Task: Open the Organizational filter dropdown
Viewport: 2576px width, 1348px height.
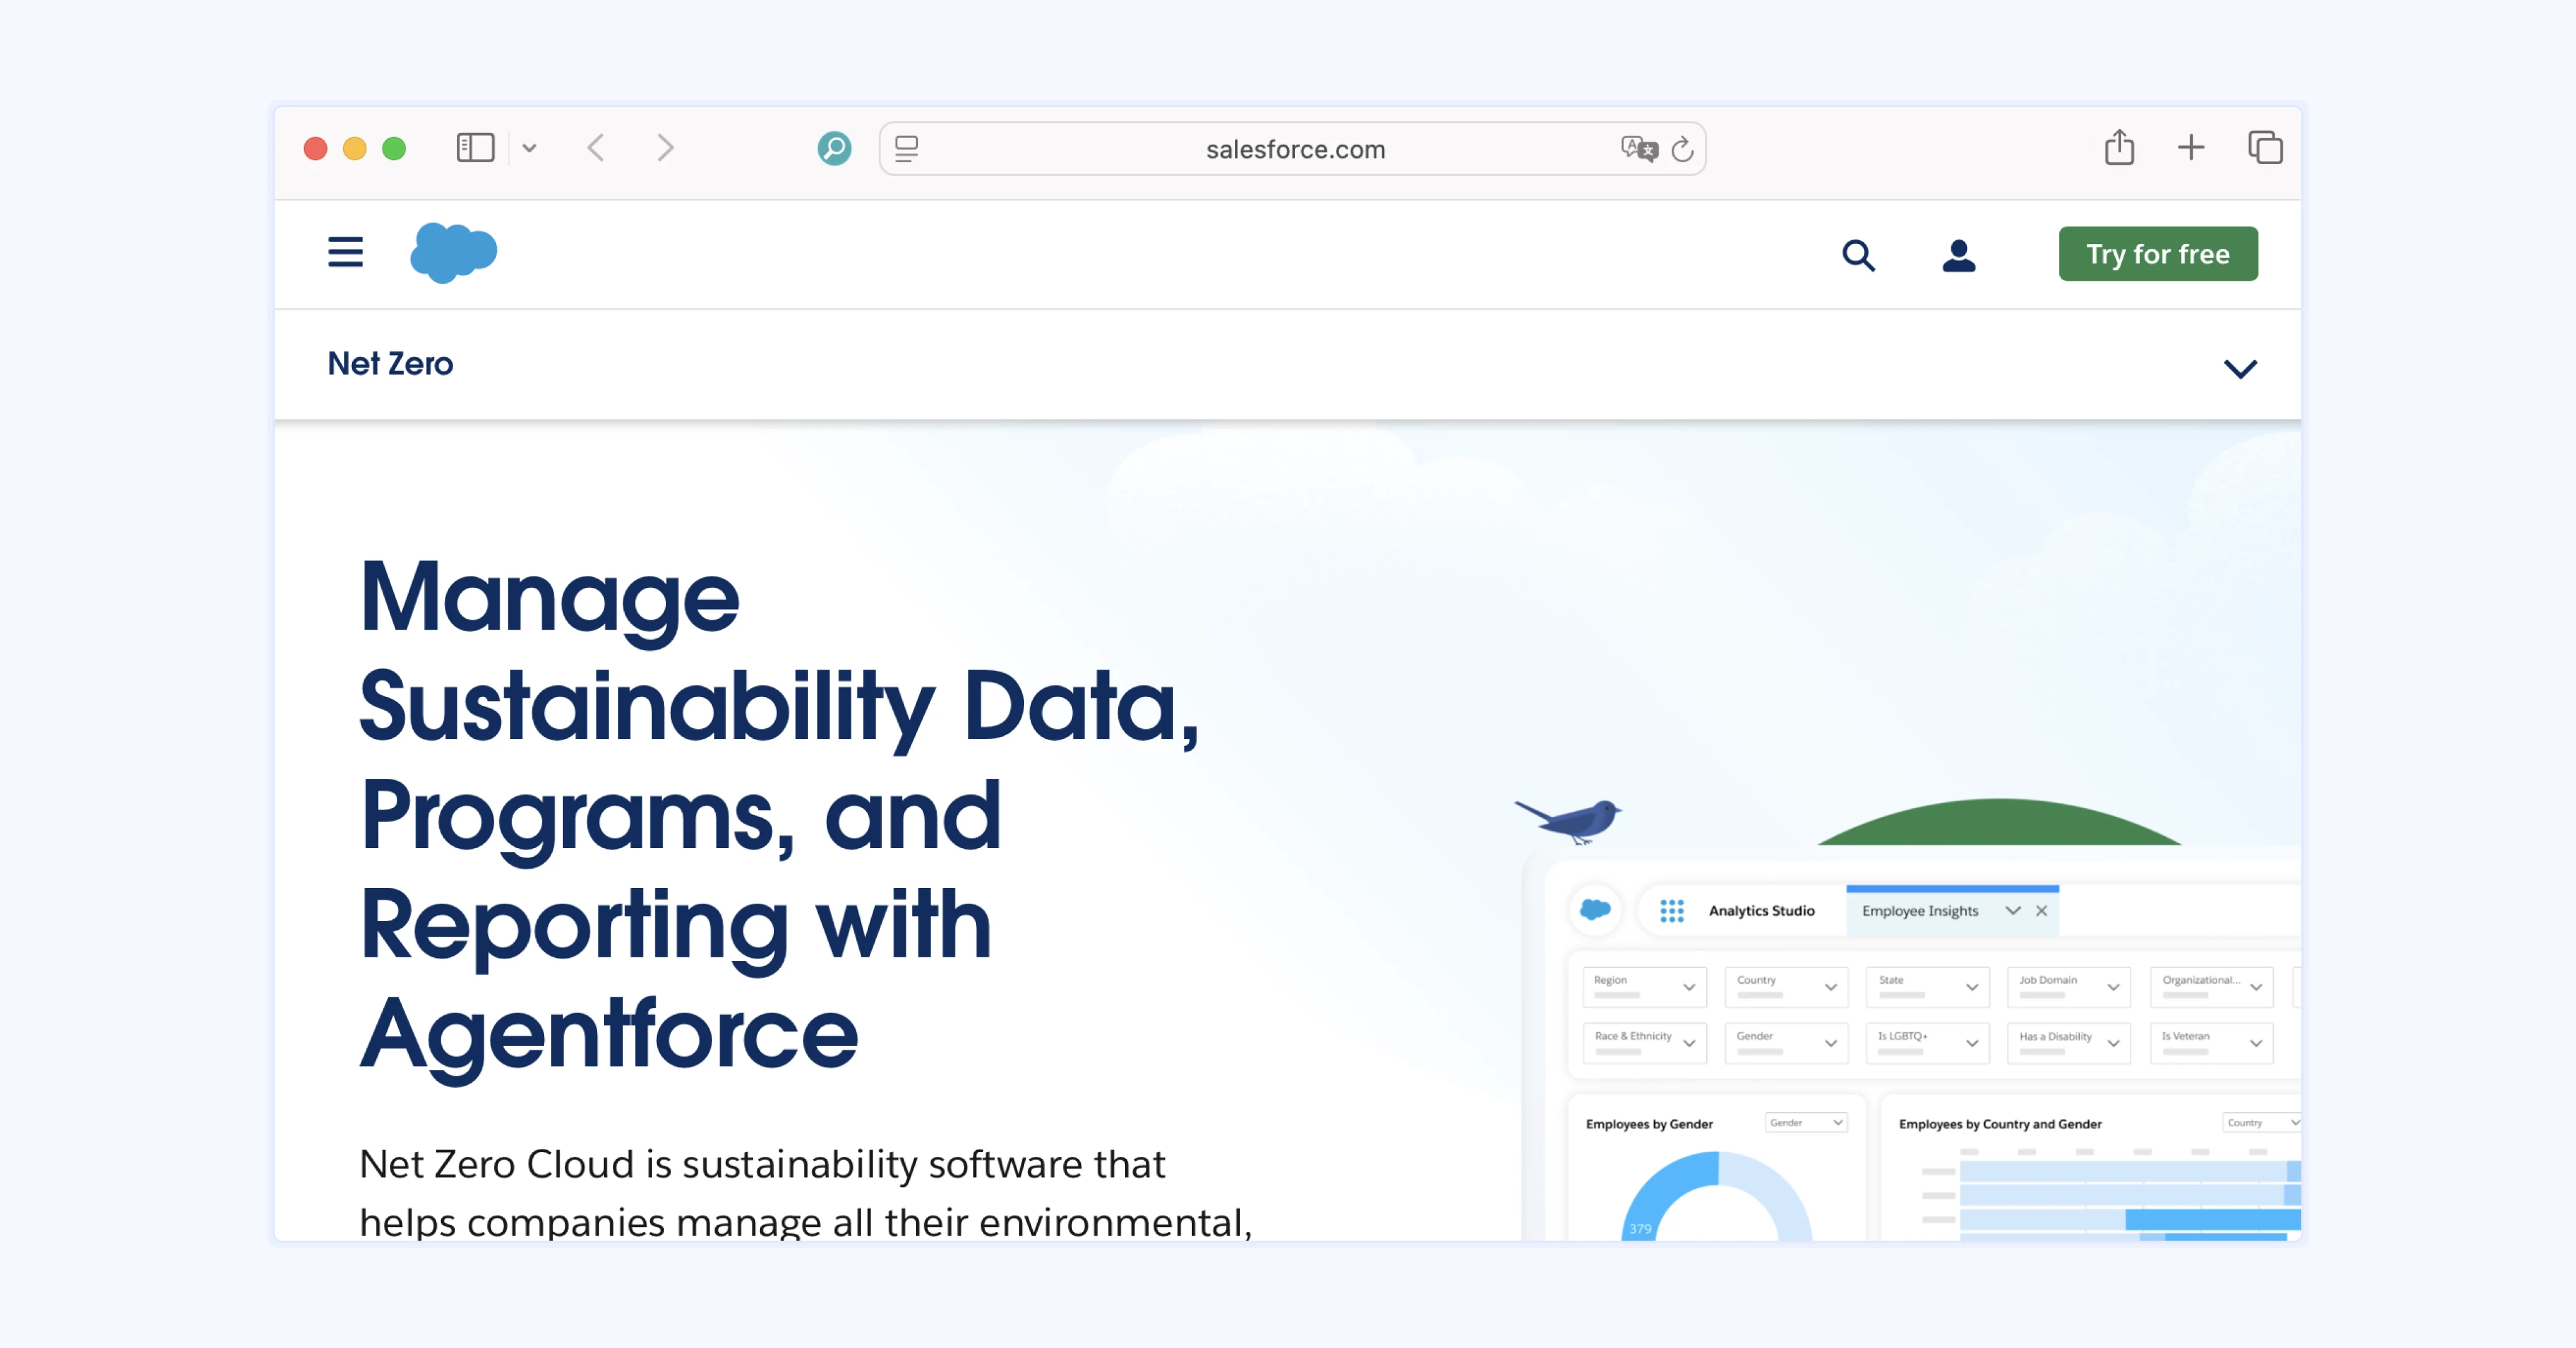Action: pyautogui.click(x=2211, y=987)
